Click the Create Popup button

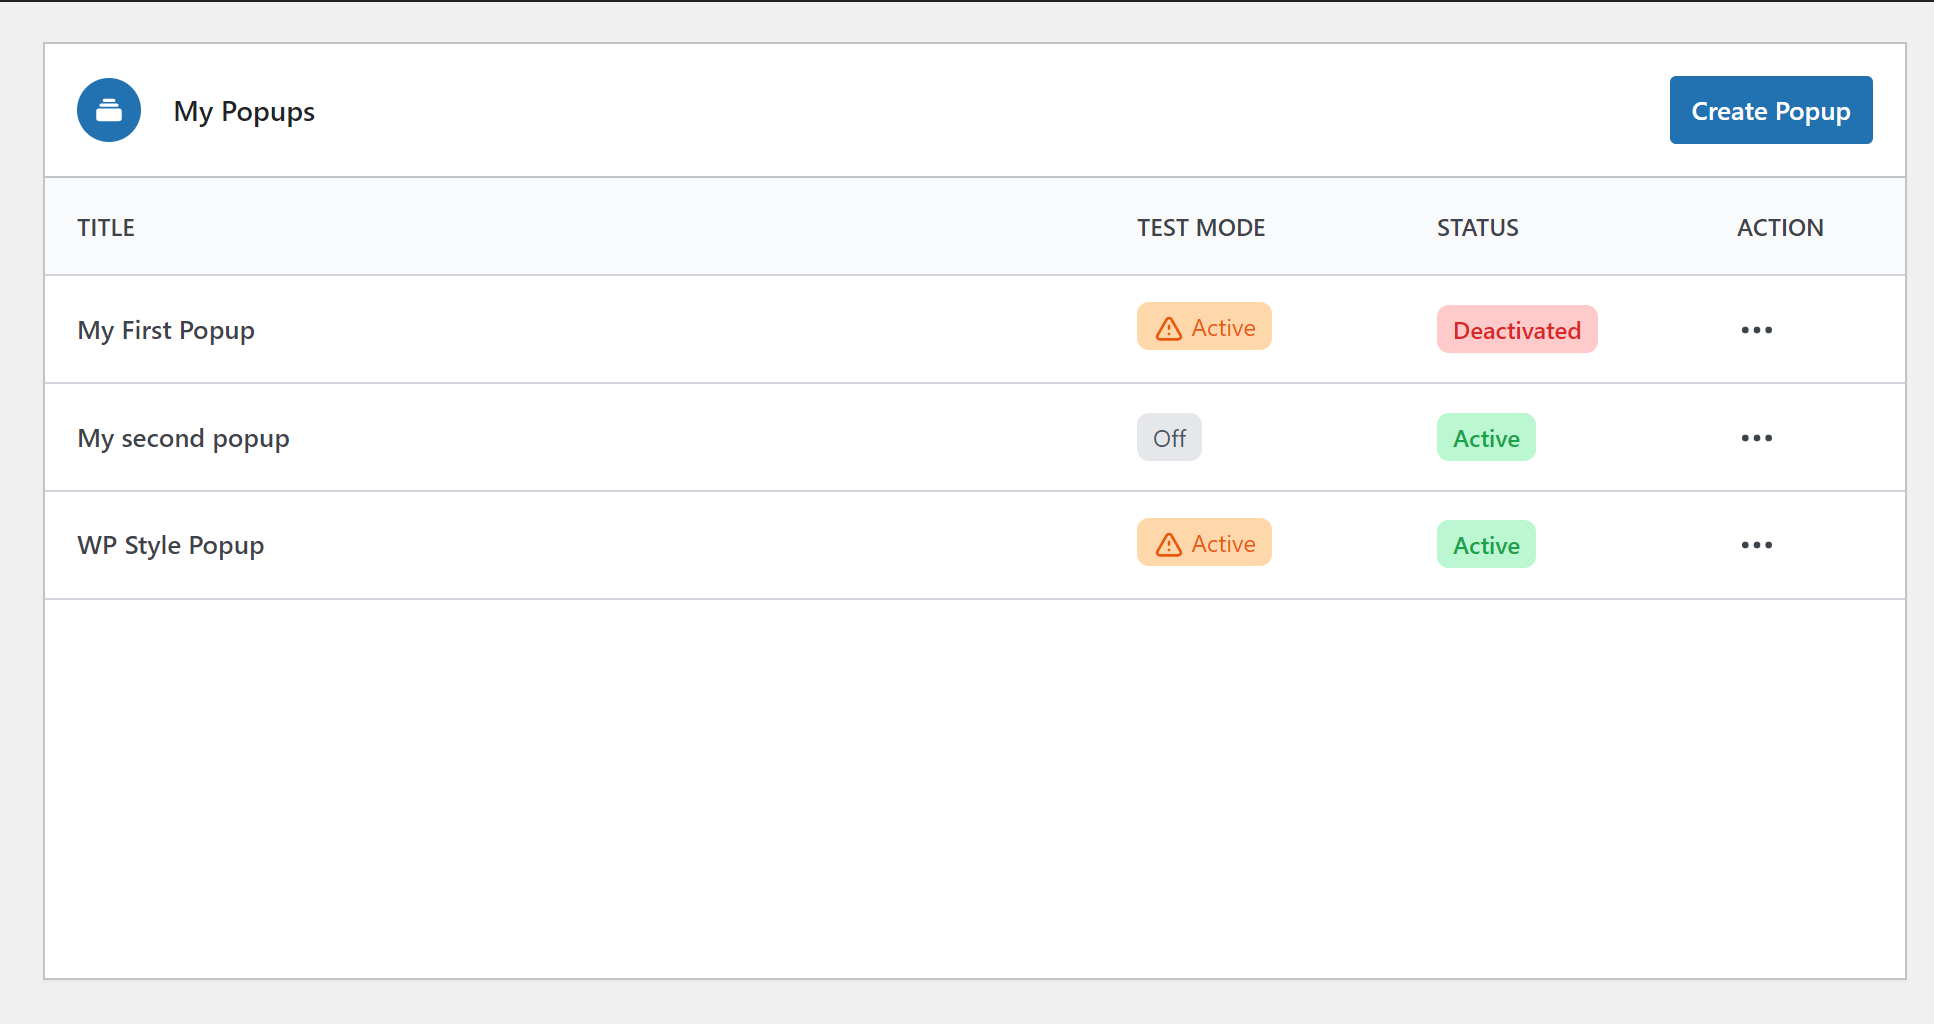[x=1770, y=110]
